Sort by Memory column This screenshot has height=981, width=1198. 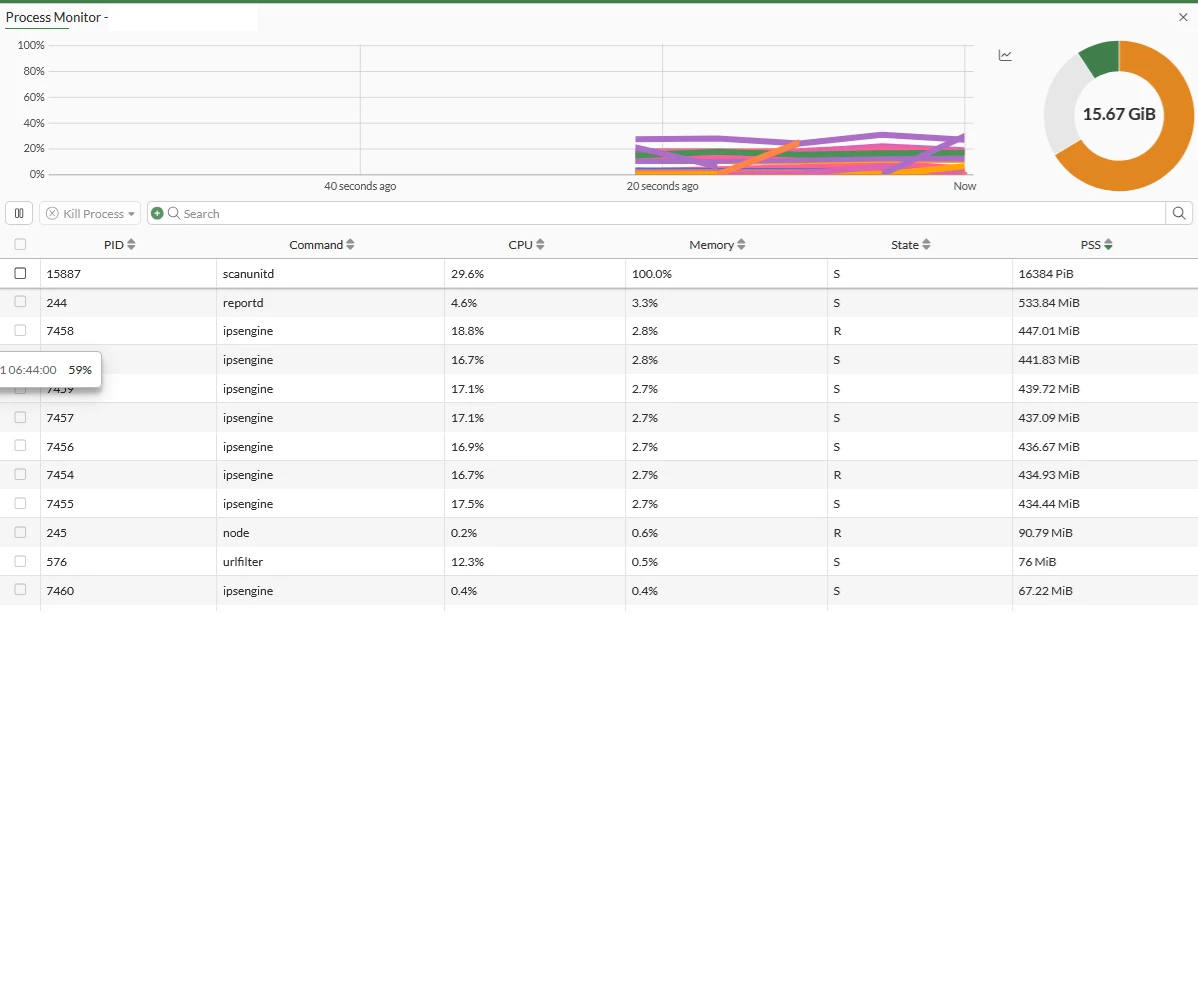[x=717, y=244]
